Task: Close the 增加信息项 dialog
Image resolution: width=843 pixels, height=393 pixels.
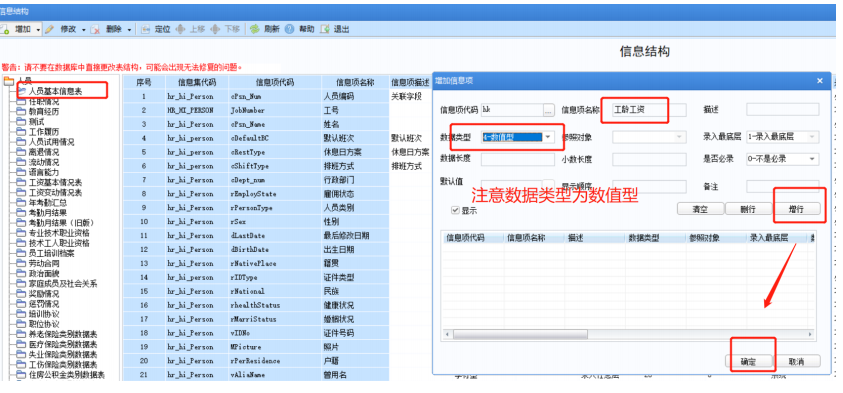Action: (820, 81)
